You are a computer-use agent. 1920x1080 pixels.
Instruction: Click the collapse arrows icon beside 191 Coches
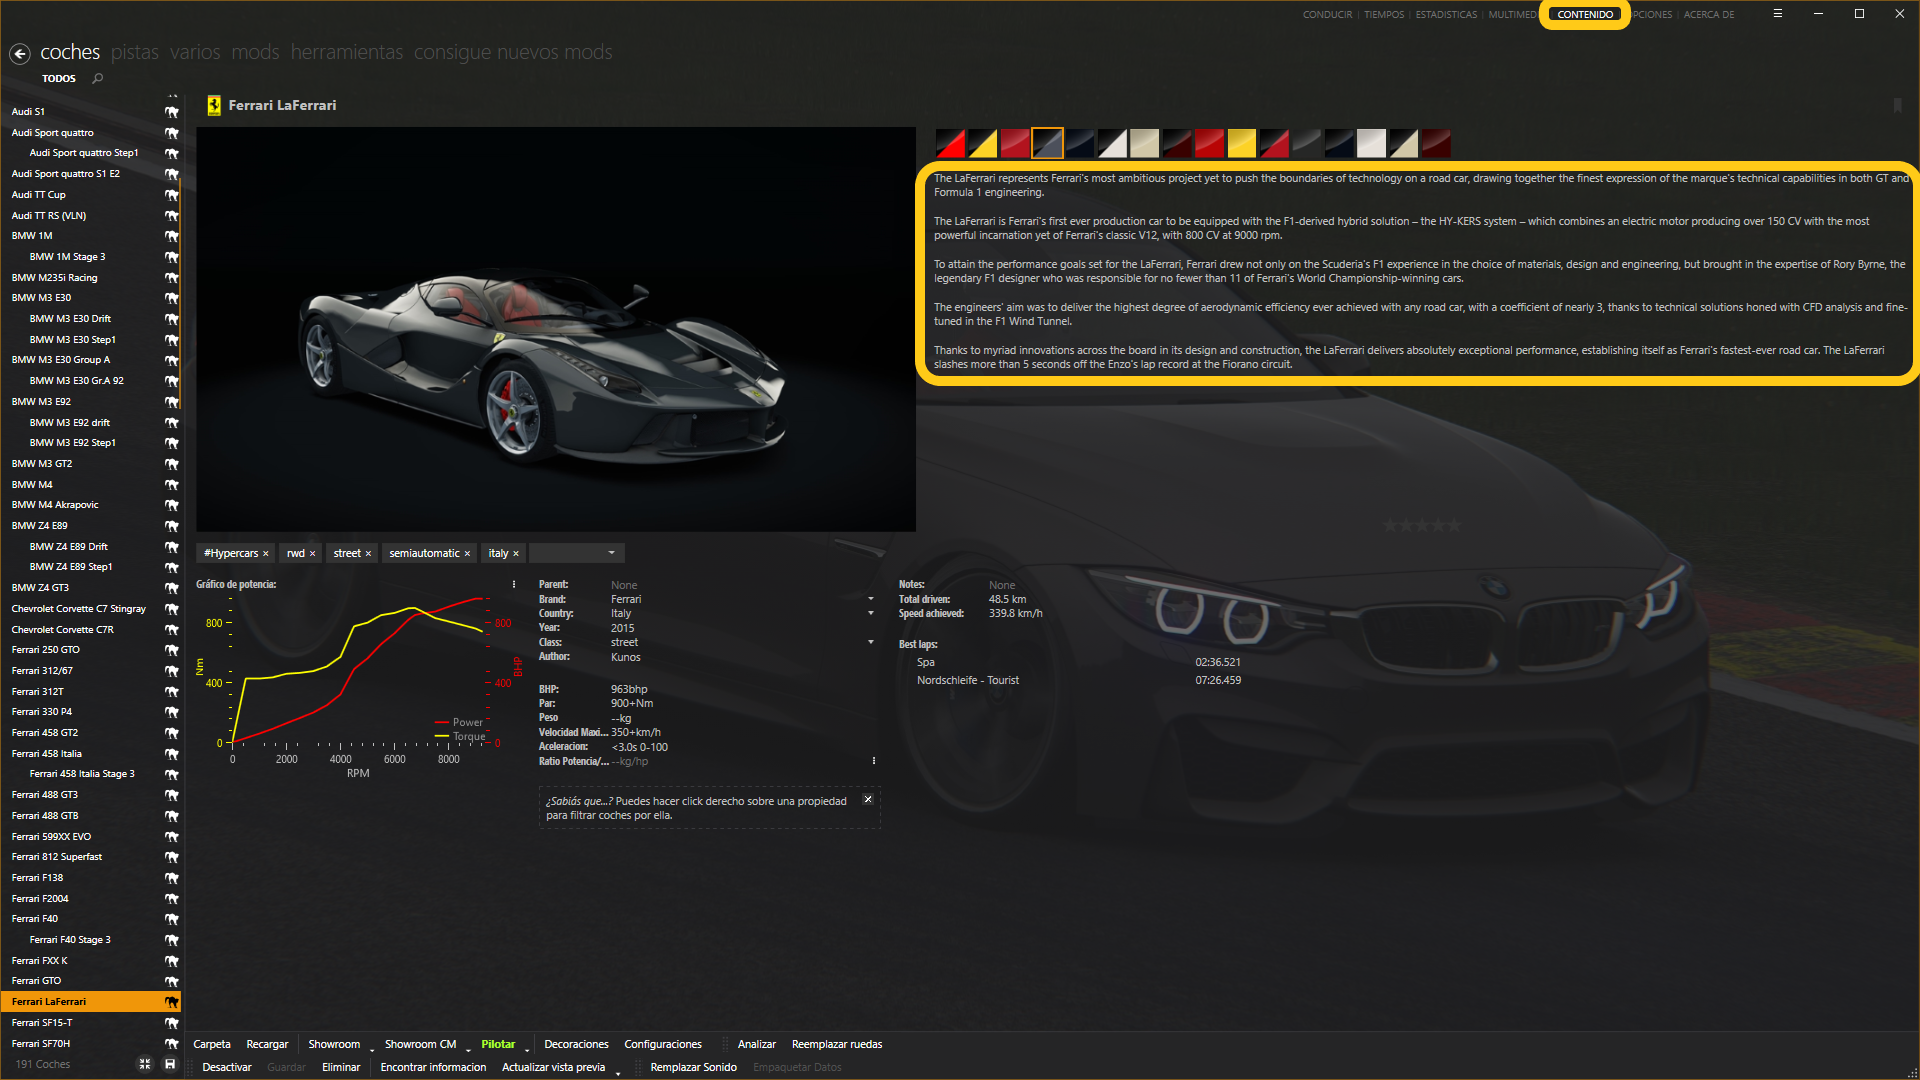[145, 1064]
